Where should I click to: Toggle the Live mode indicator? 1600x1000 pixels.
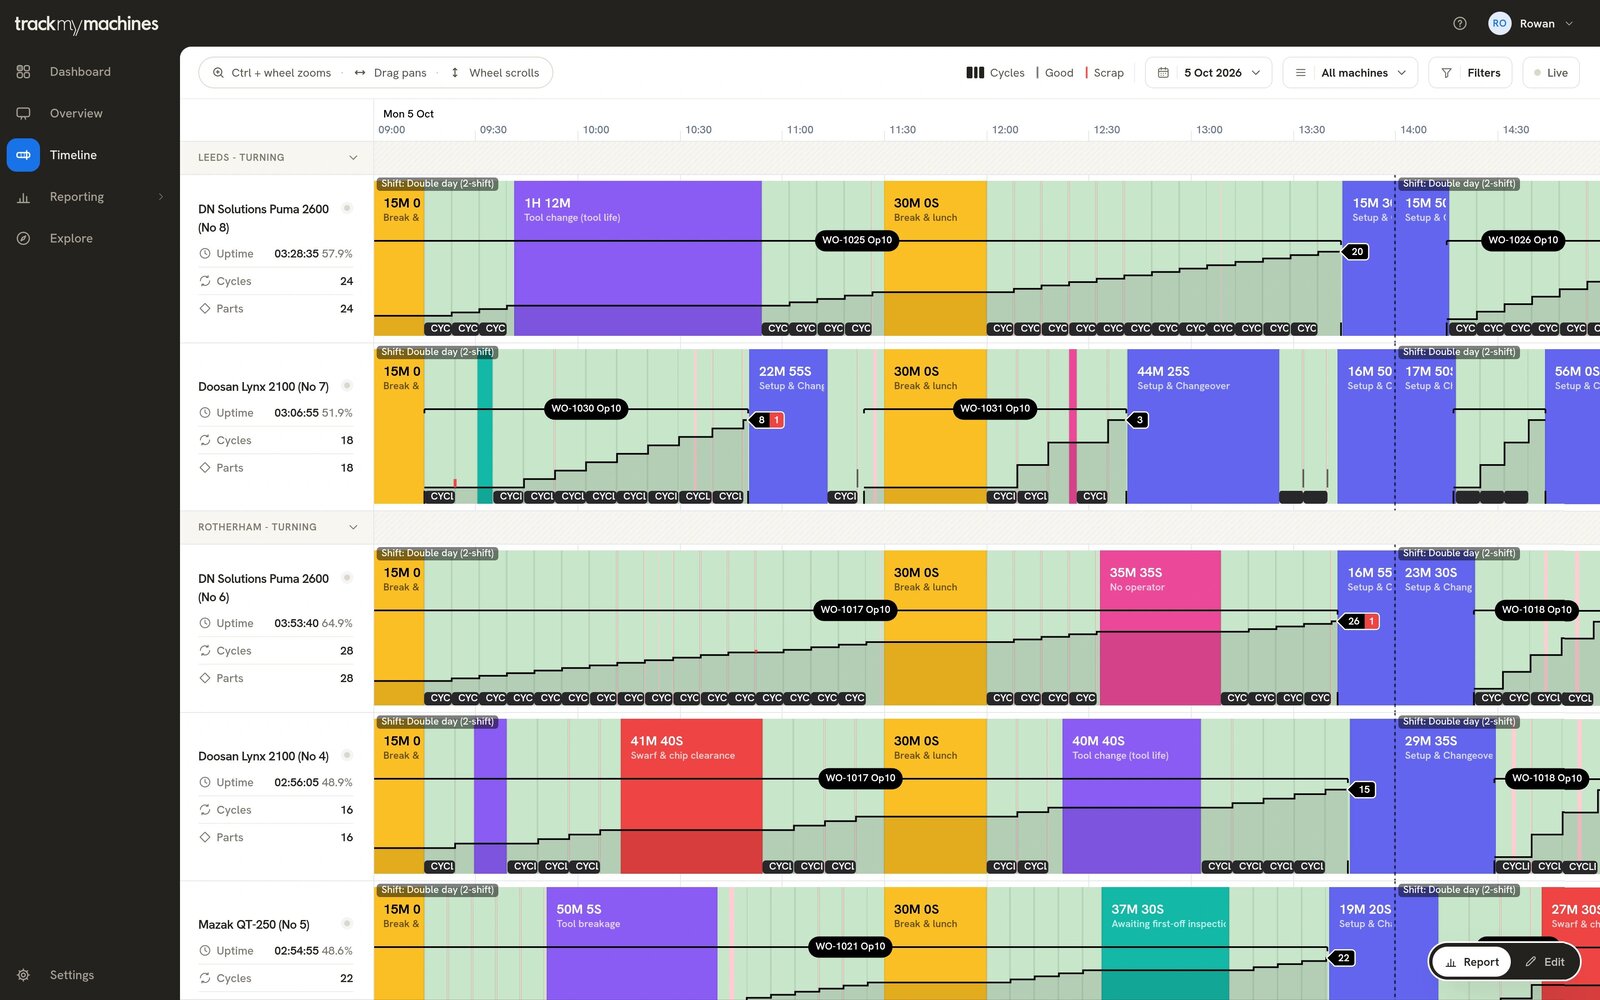tap(1551, 73)
